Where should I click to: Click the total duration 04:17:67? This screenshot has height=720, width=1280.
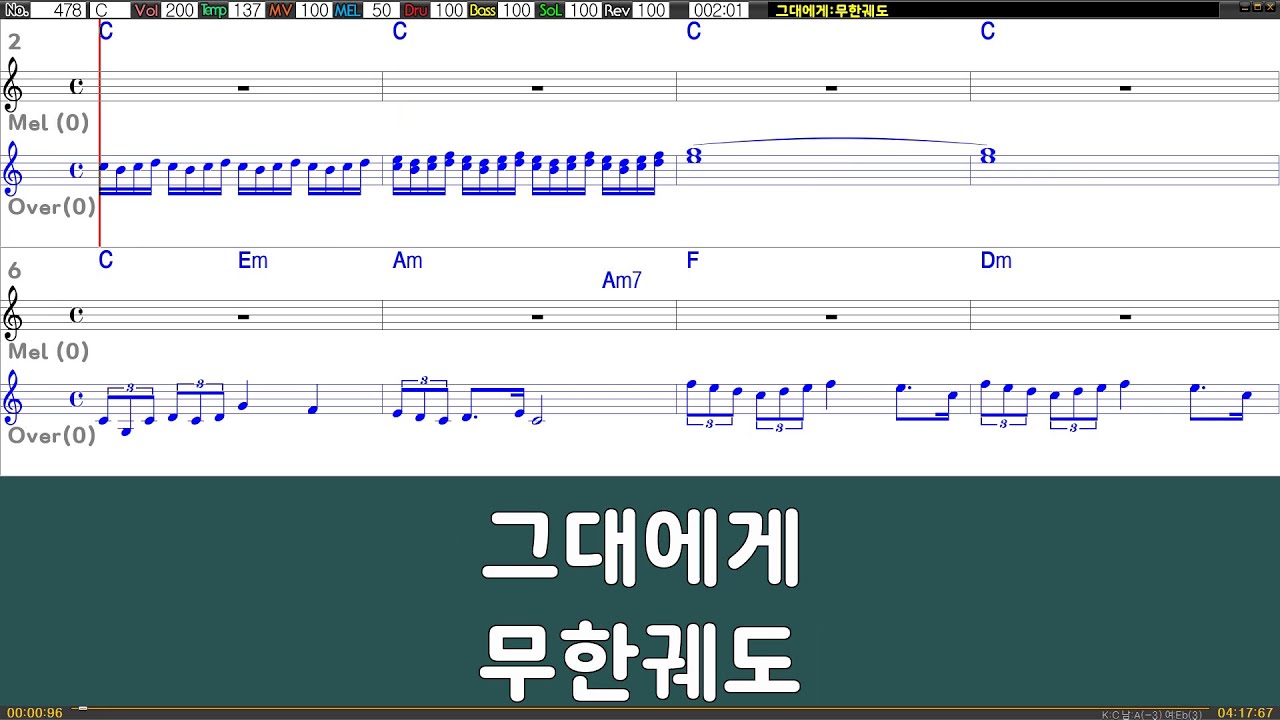click(x=1245, y=713)
